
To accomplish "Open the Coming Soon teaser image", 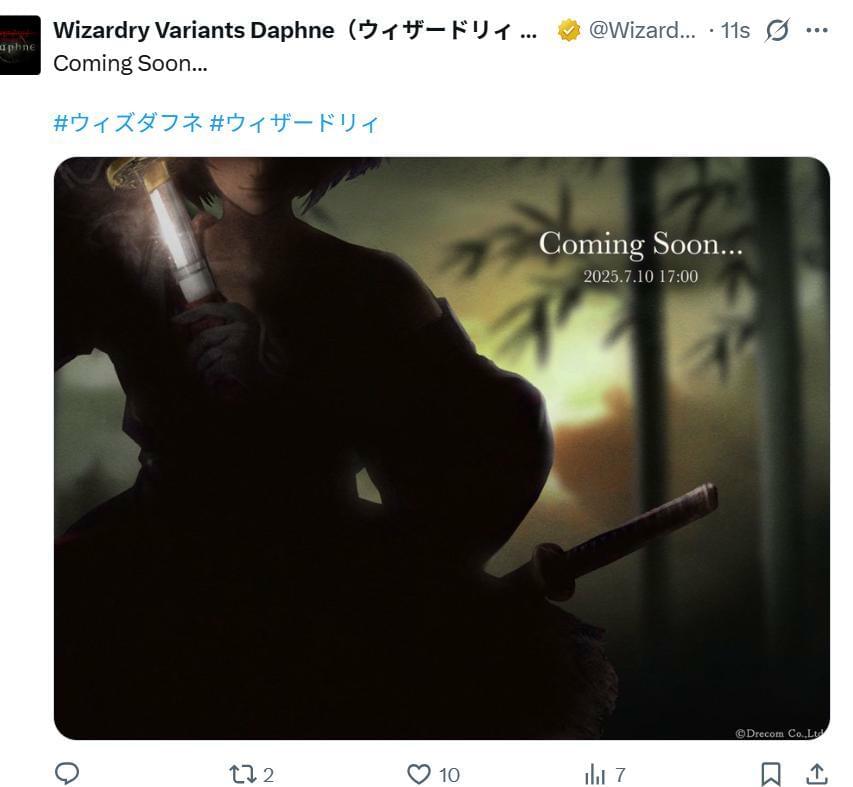I will coord(442,448).
